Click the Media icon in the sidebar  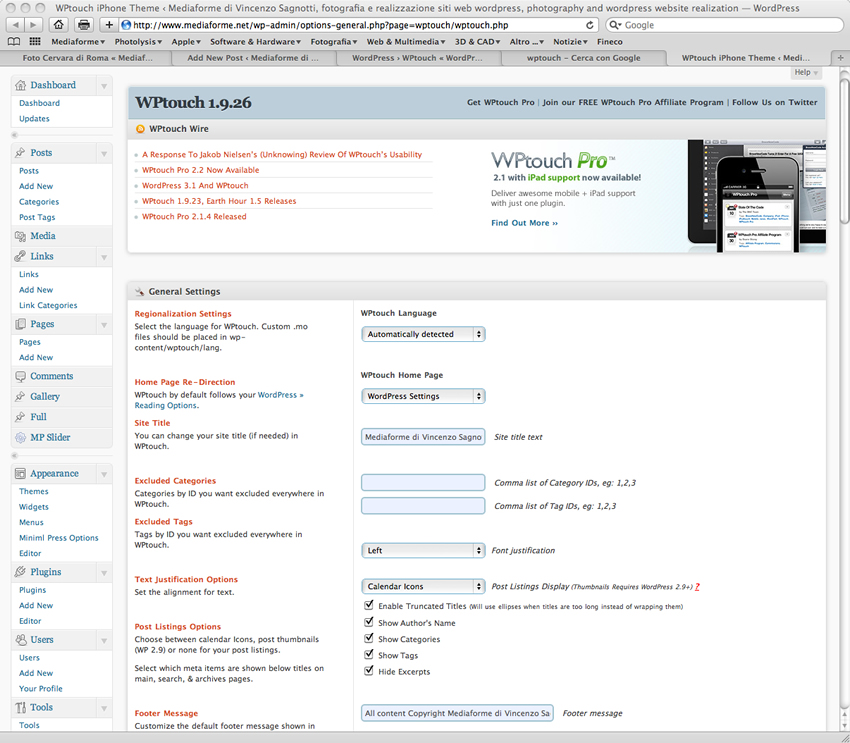21,236
